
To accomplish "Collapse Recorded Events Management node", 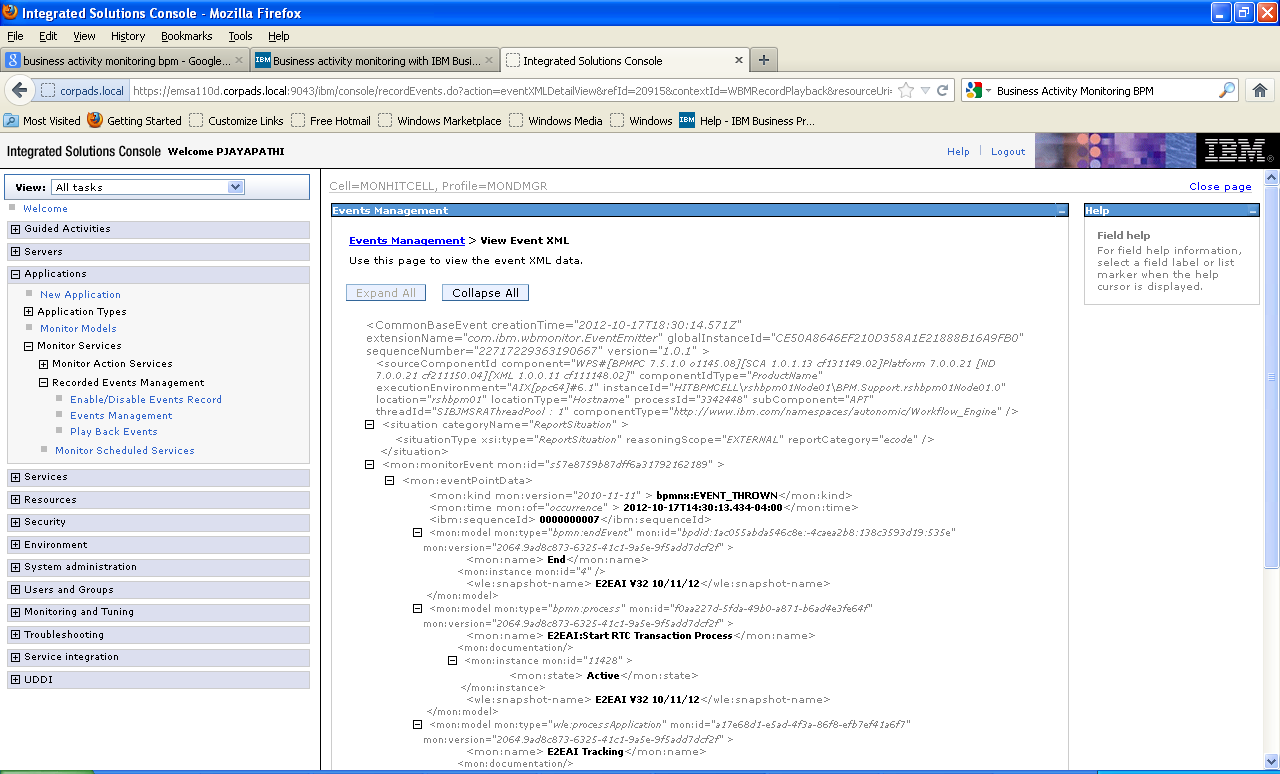I will click(43, 383).
